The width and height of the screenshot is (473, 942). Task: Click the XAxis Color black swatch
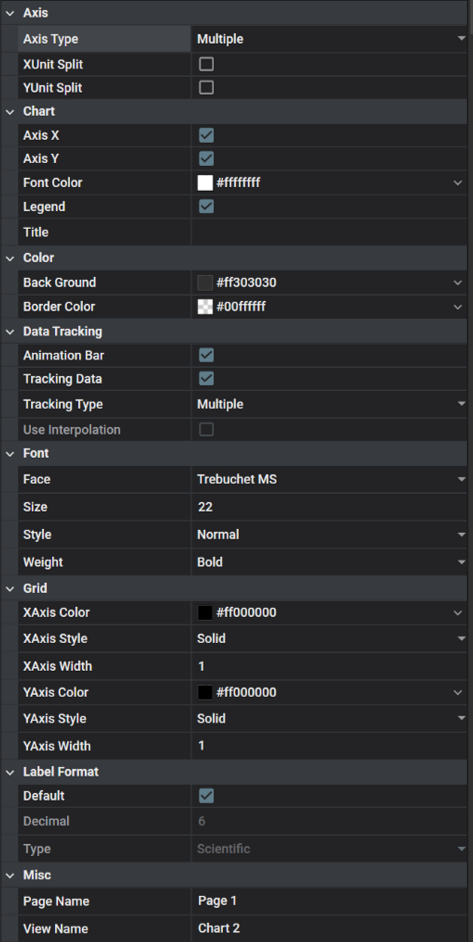(205, 613)
